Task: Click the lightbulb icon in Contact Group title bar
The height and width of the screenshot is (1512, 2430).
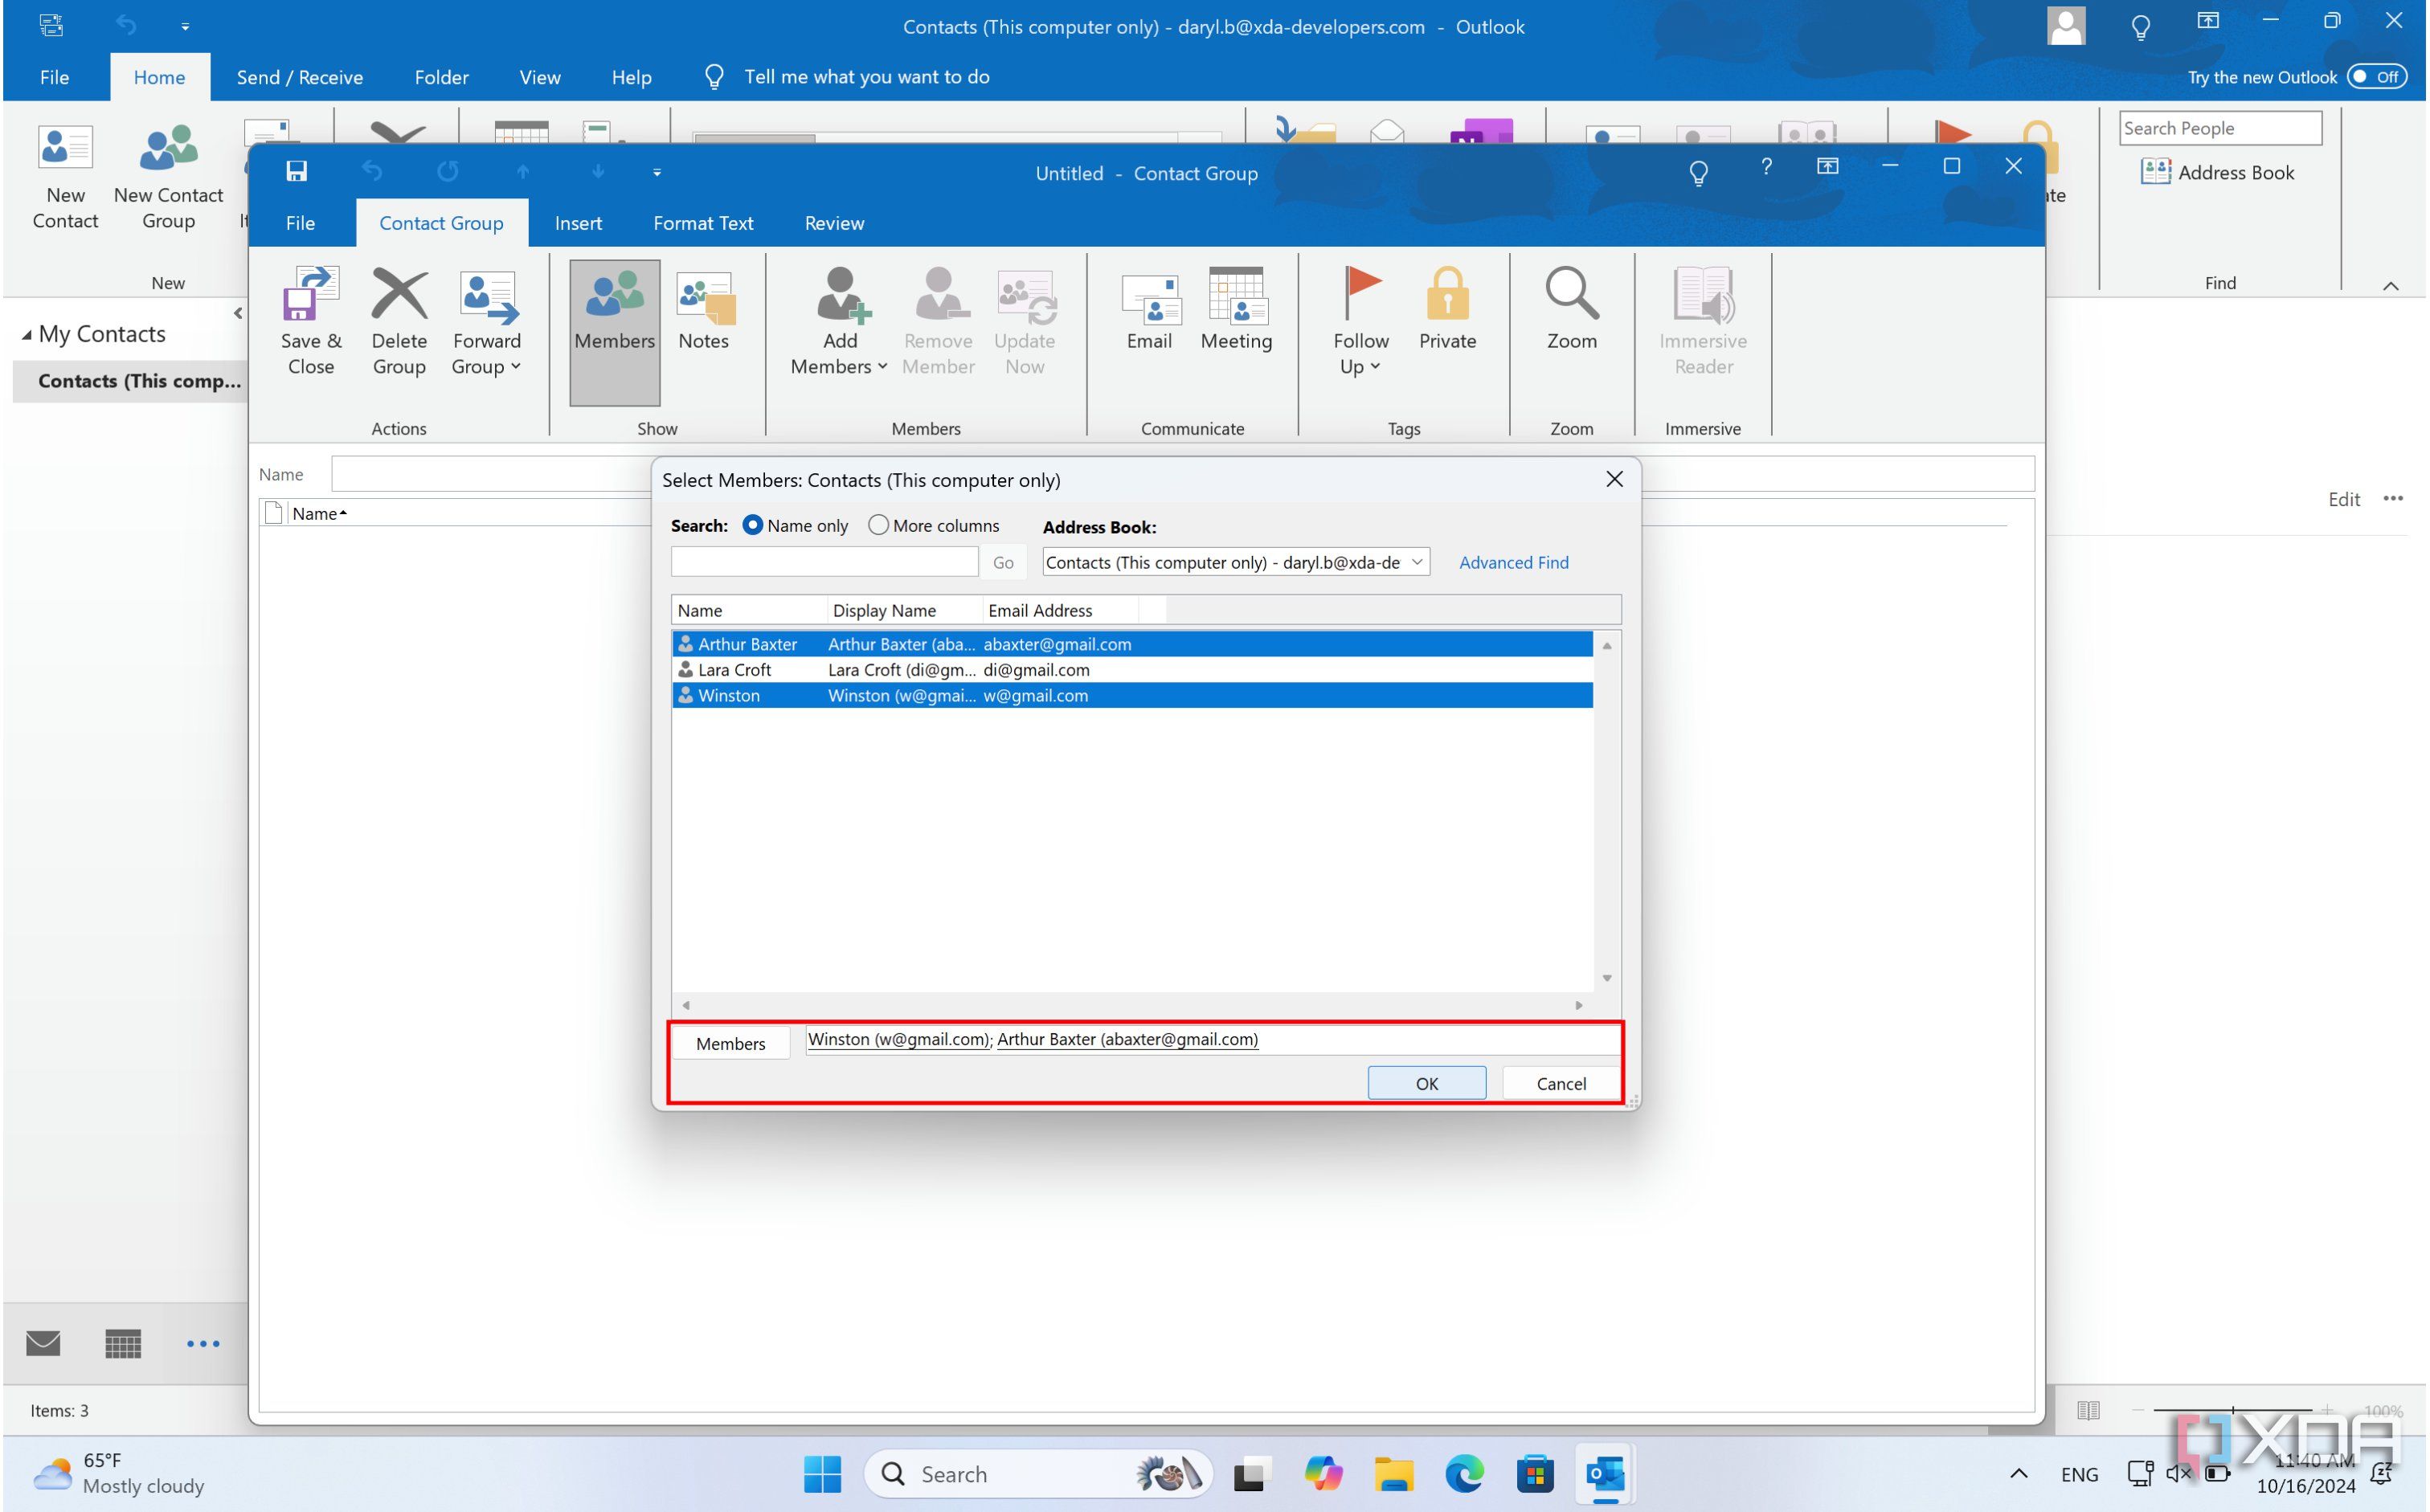Action: (x=1698, y=173)
